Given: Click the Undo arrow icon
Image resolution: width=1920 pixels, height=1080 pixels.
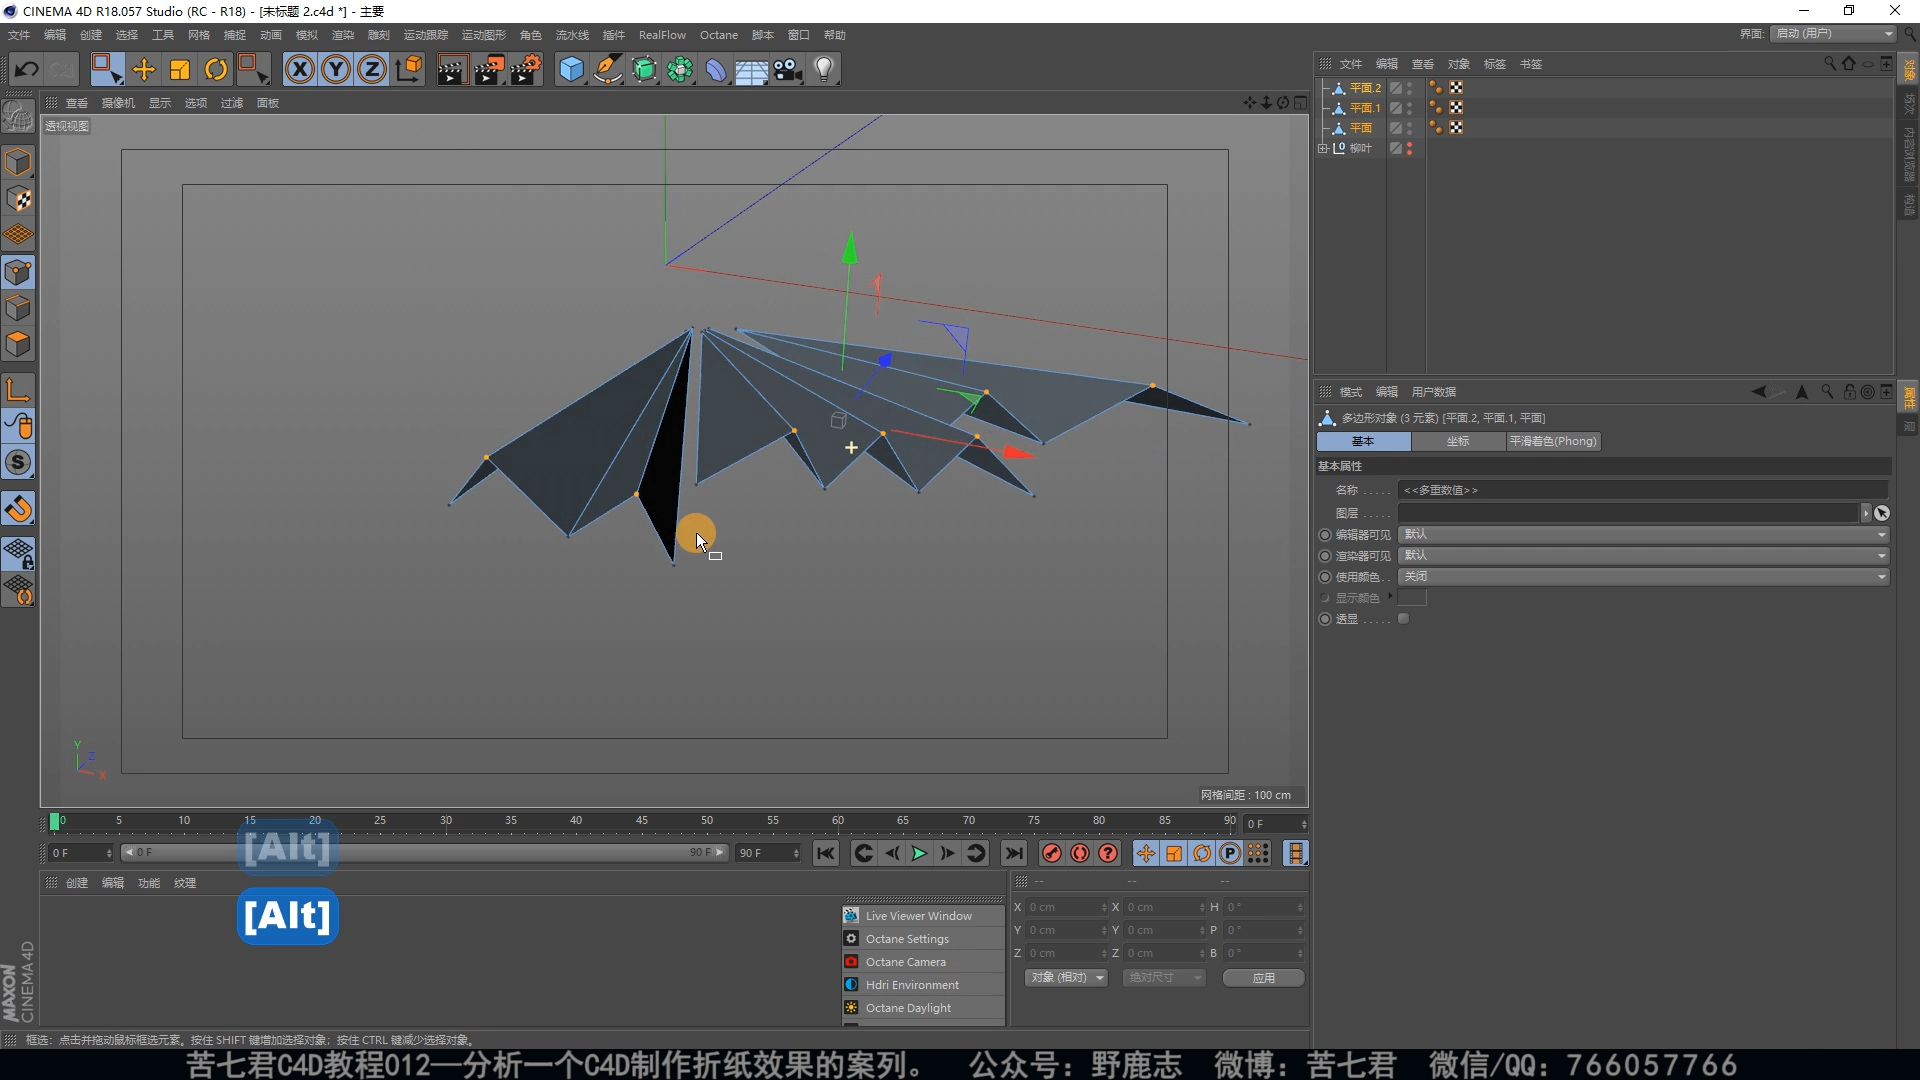Looking at the screenshot, I should coord(27,69).
